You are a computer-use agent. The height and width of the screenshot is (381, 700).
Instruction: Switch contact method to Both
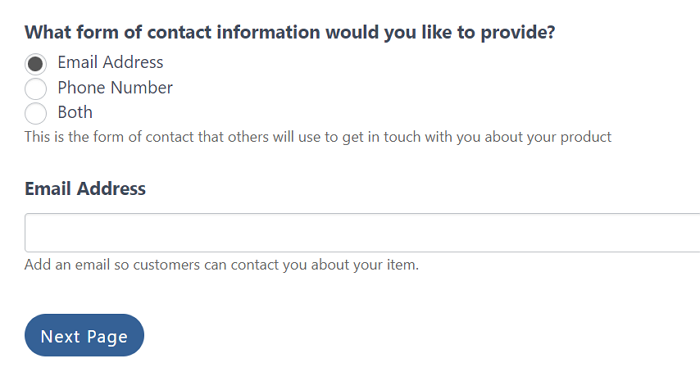pos(35,113)
